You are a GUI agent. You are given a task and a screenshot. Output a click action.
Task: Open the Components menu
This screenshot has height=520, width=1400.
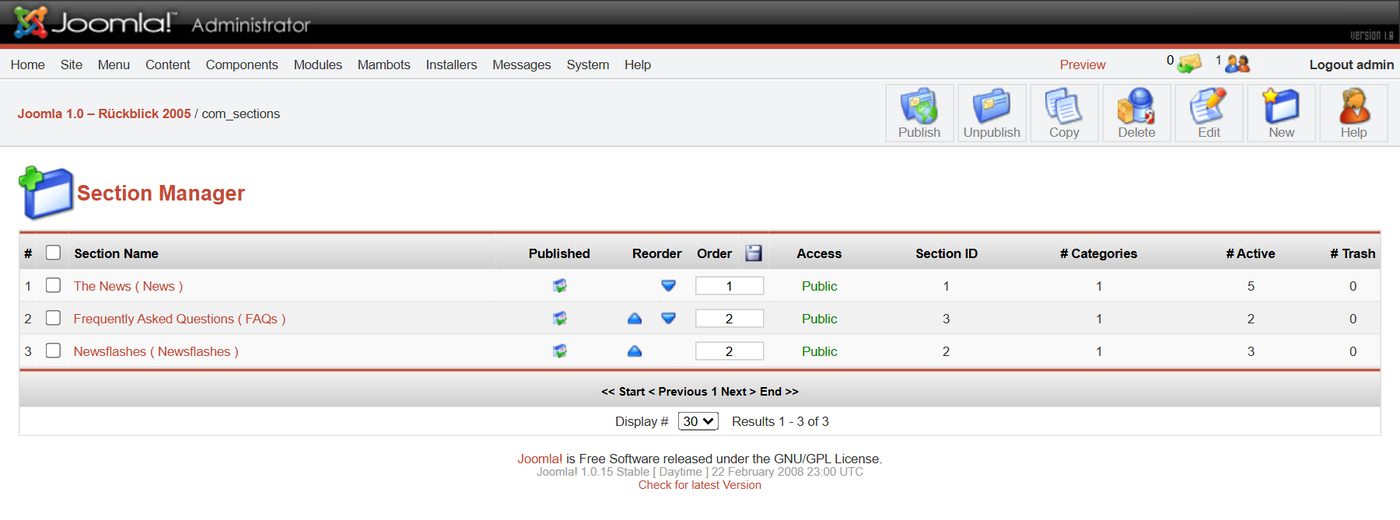click(x=242, y=64)
